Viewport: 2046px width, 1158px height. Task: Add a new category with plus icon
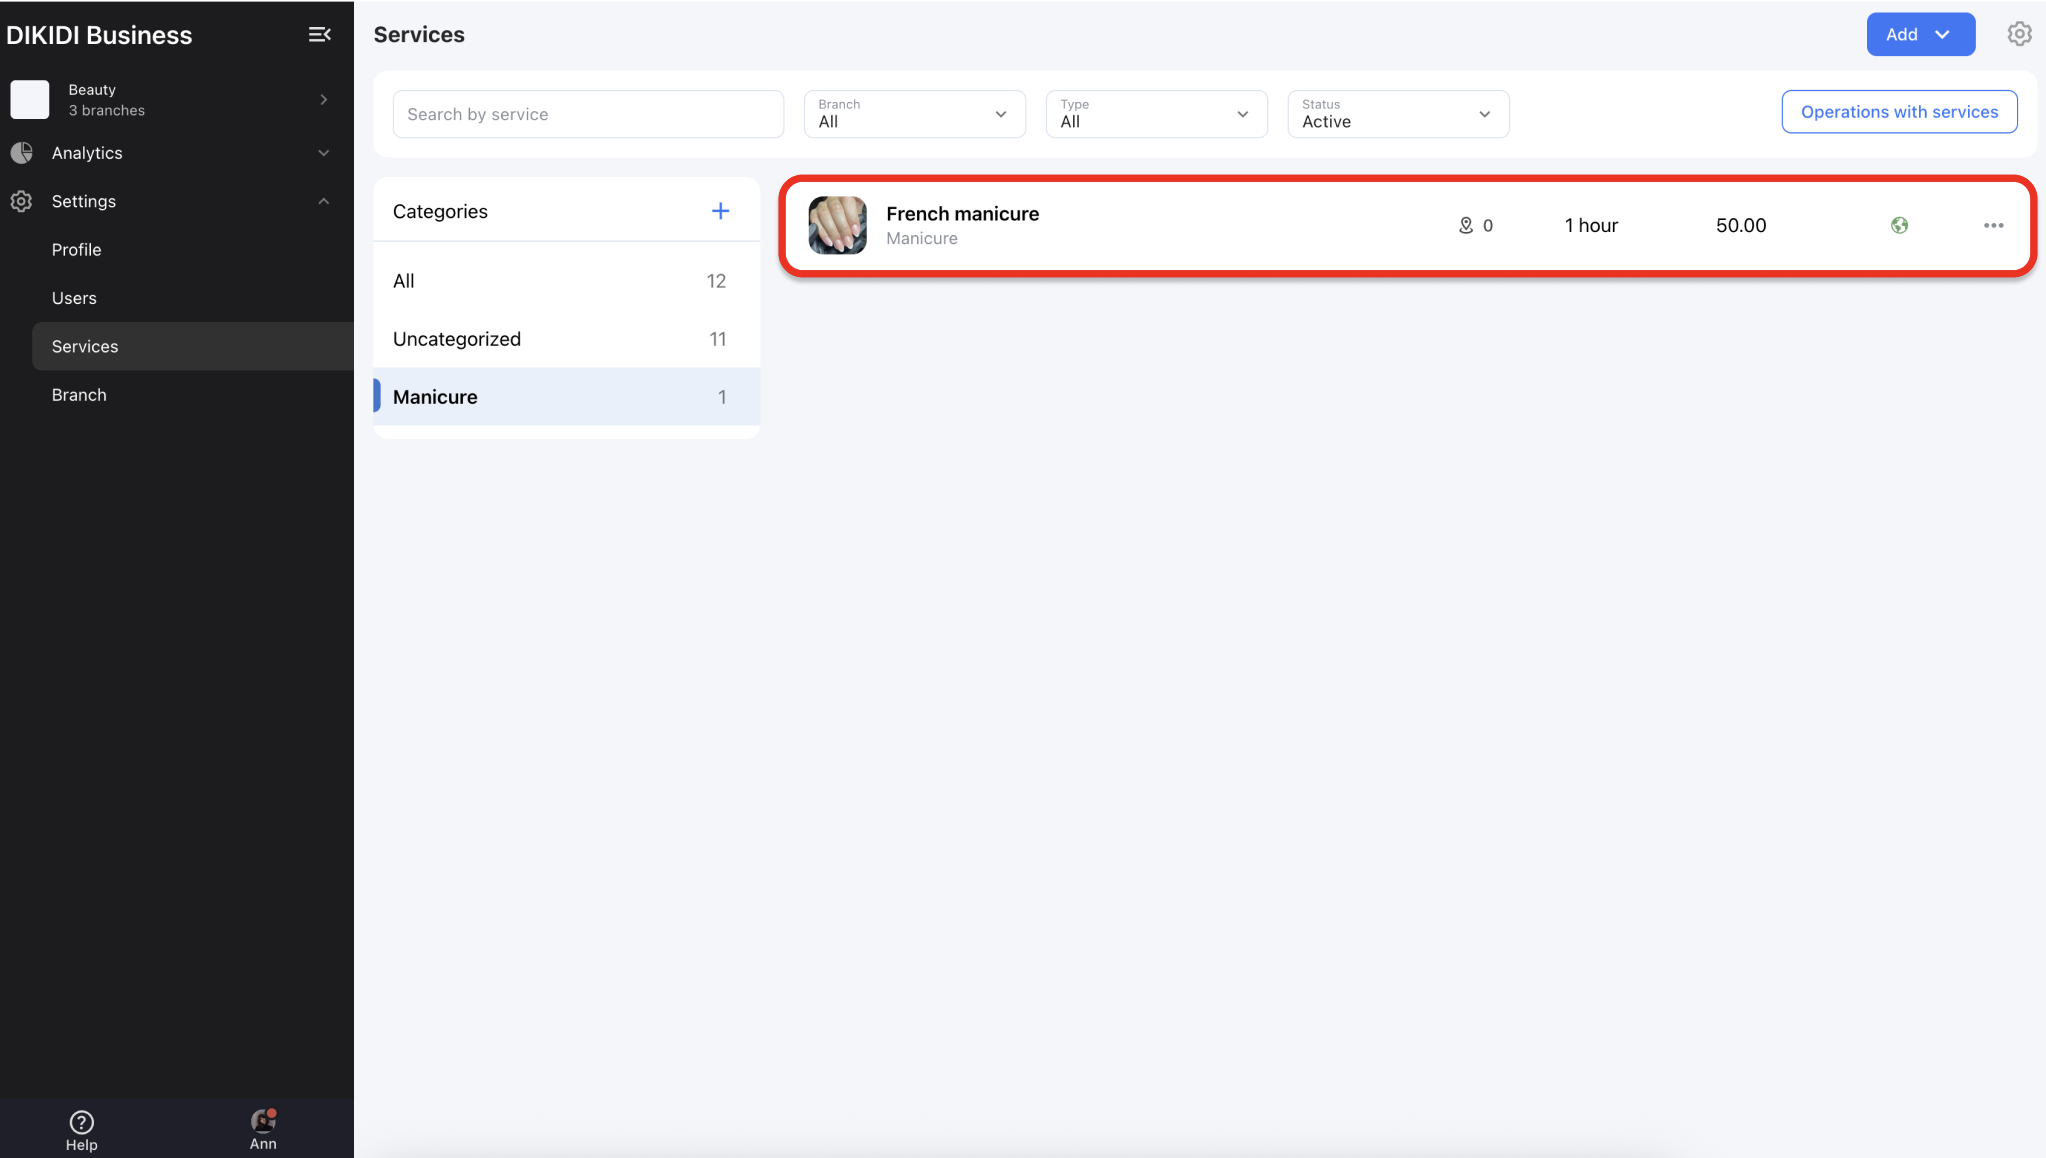pos(720,211)
